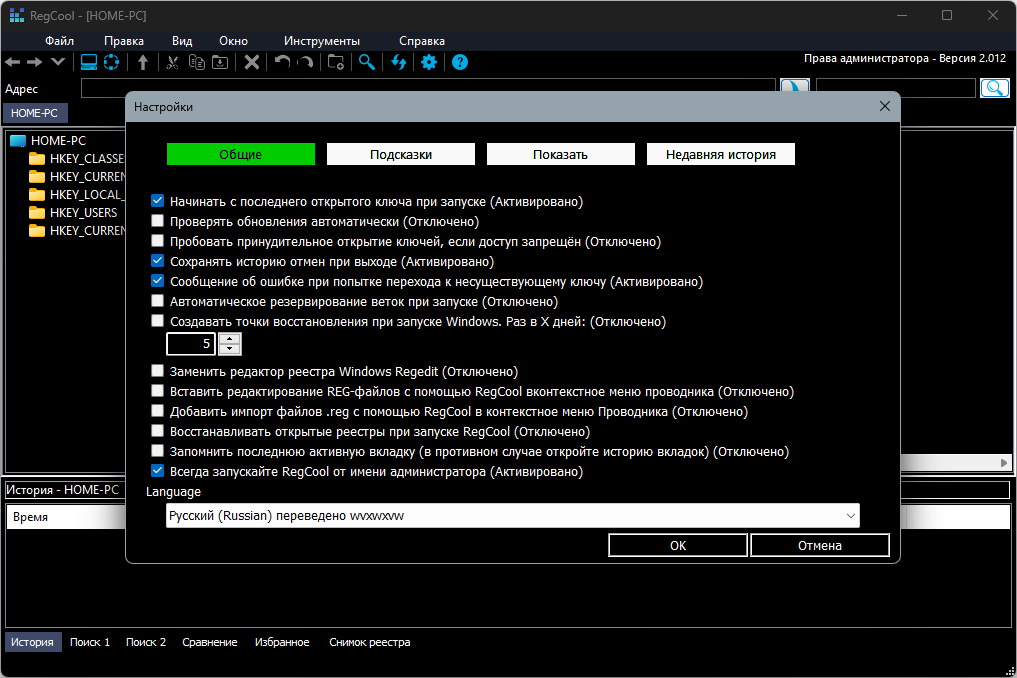
Task: Enable 'Добавить импорт файлов .reg' checkbox
Action: pos(158,411)
